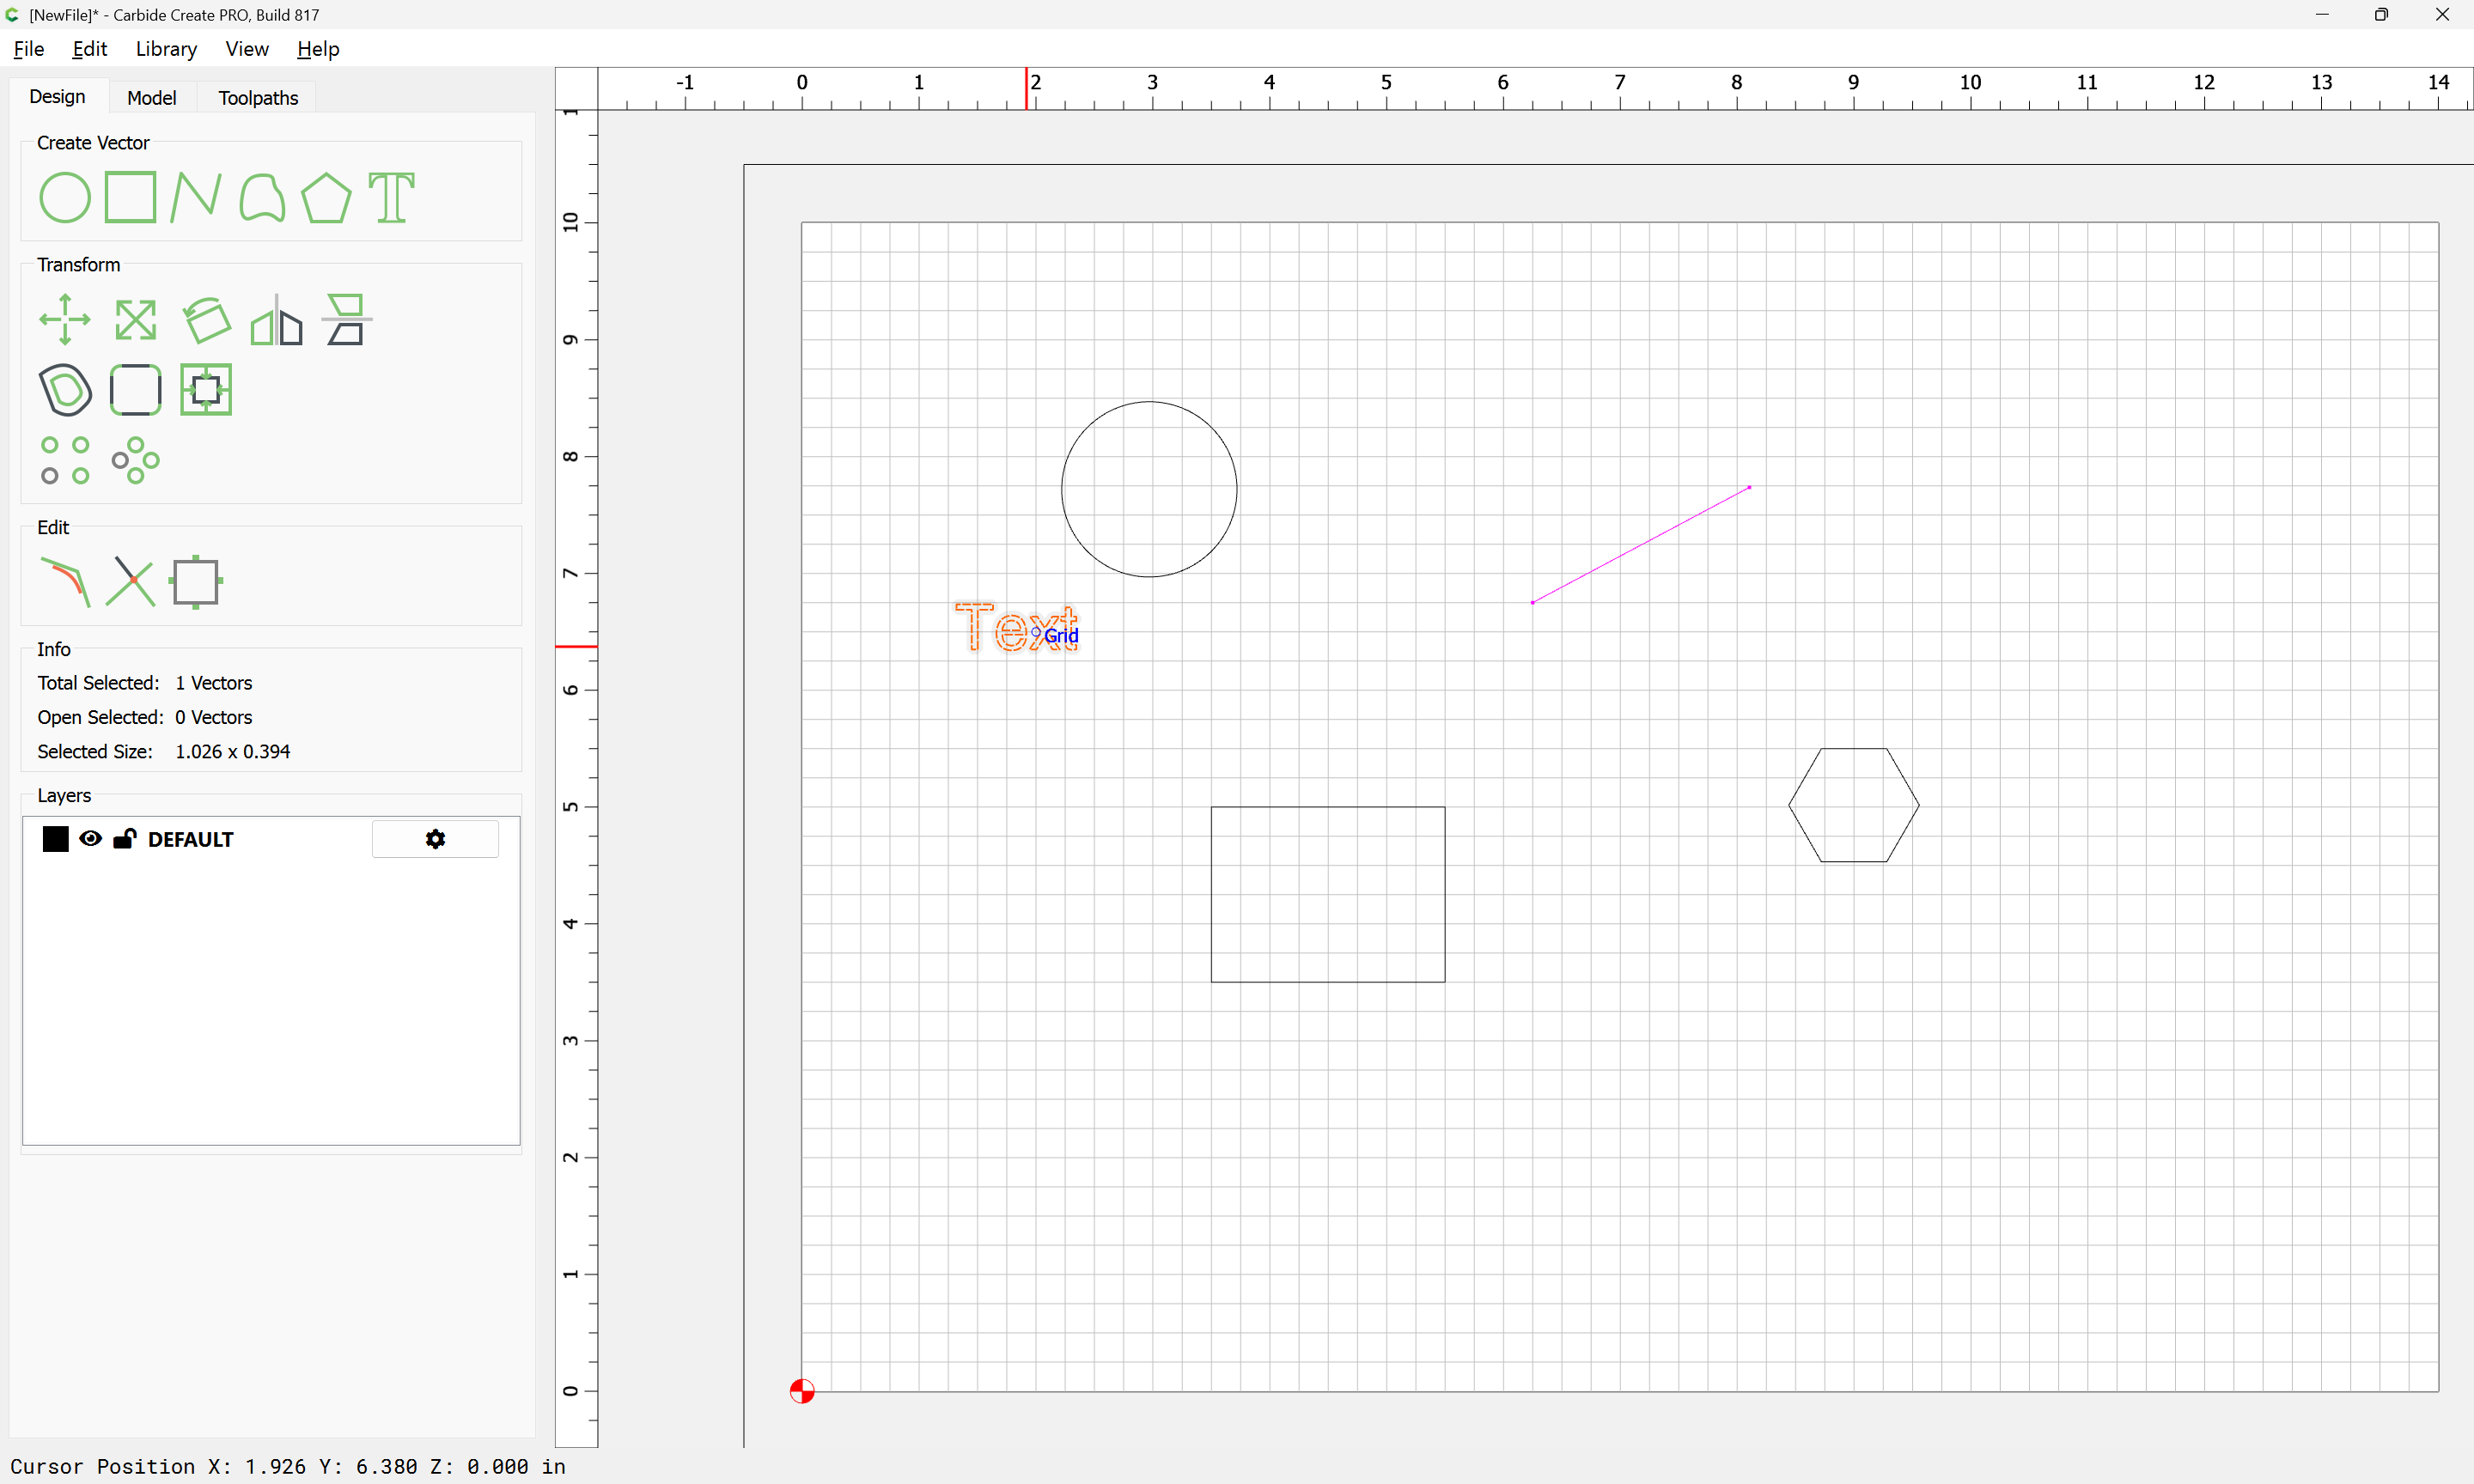2474x1484 pixels.
Task: Select the Create Polygon tool
Action: (326, 197)
